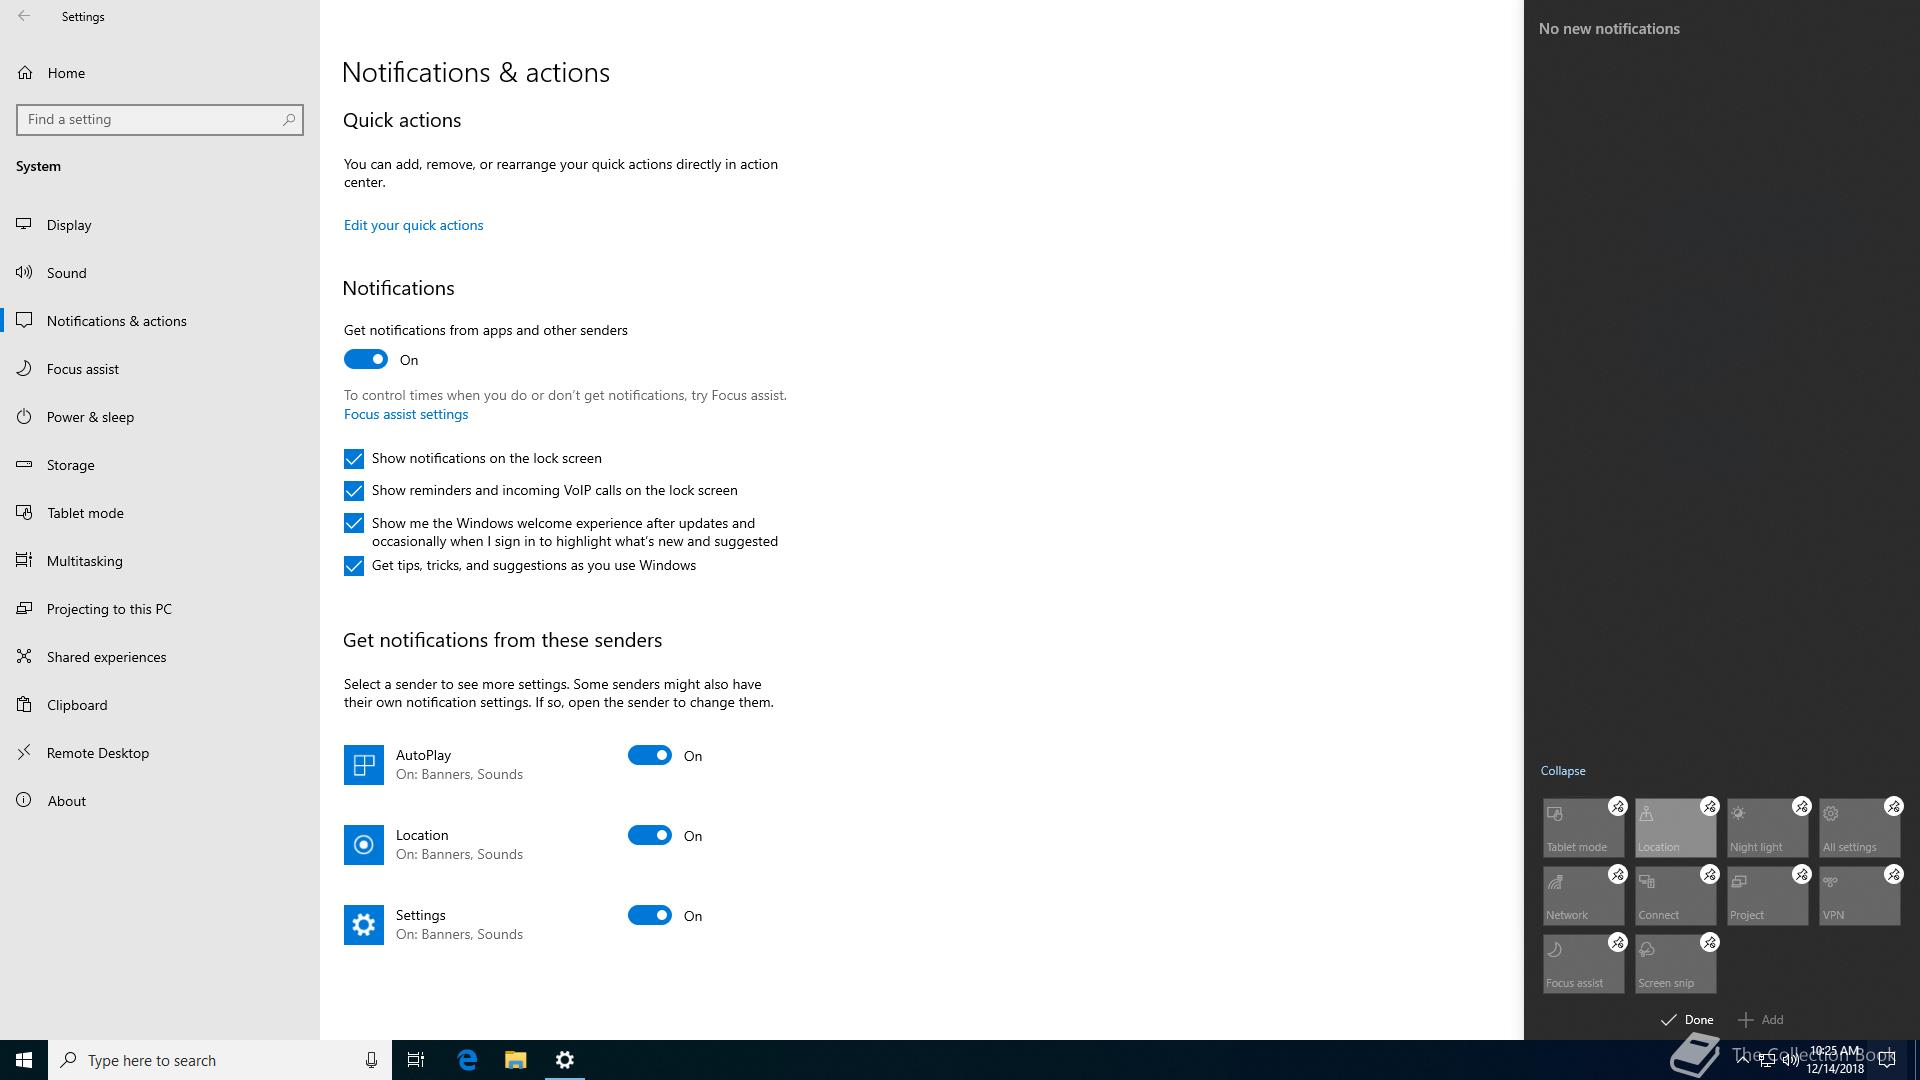
Task: Click the taskbar microphone icon
Action: (371, 1060)
